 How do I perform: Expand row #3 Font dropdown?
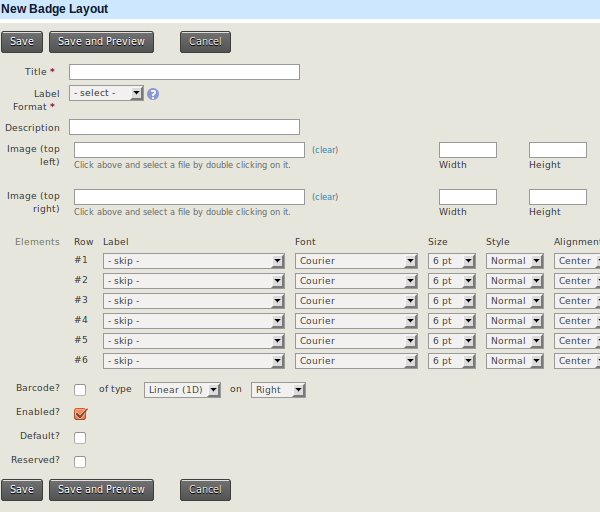click(356, 301)
